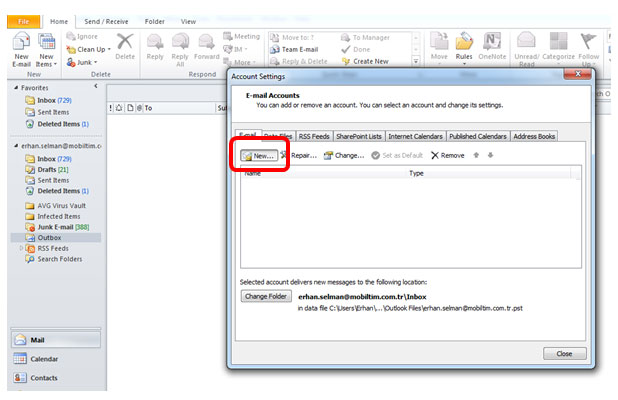Minimize the navigation pane with arrow
The height and width of the screenshot is (400, 618).
pyautogui.click(x=96, y=86)
